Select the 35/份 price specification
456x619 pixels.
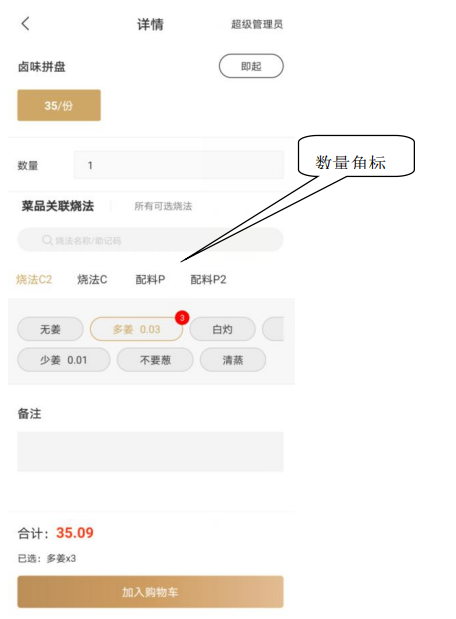pyautogui.click(x=59, y=105)
